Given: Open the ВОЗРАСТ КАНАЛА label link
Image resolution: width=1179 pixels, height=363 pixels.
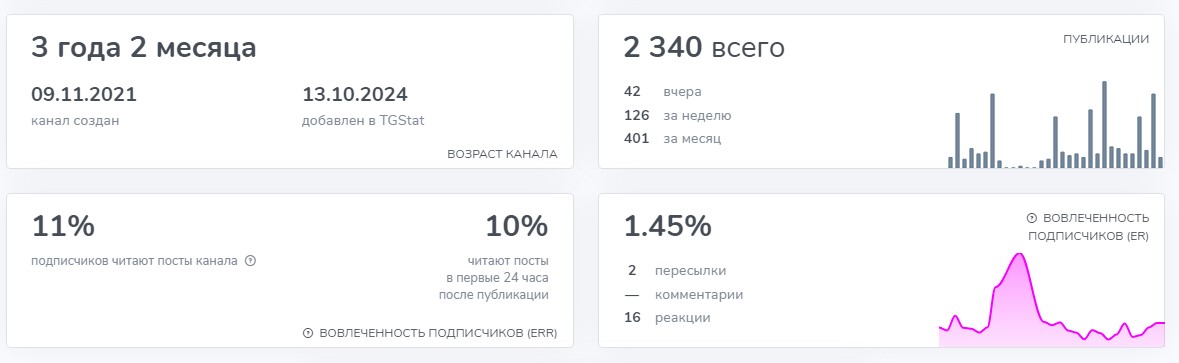Looking at the screenshot, I should click(502, 154).
